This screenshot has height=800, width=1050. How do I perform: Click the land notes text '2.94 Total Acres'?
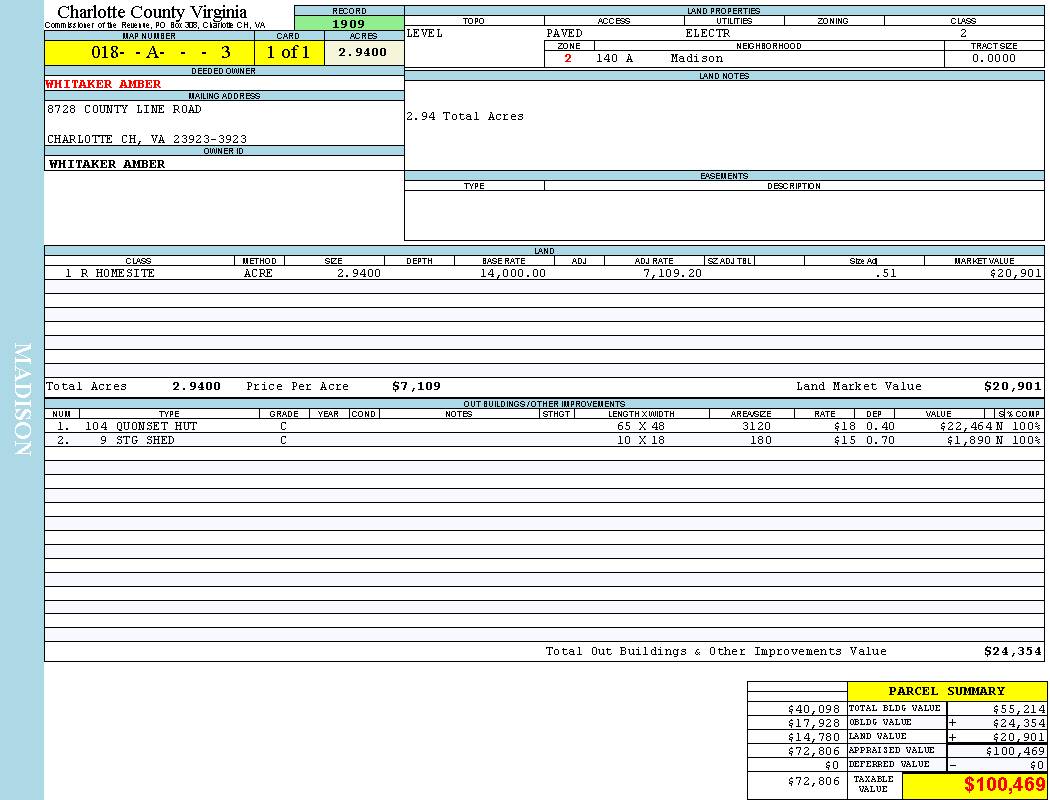pos(465,116)
